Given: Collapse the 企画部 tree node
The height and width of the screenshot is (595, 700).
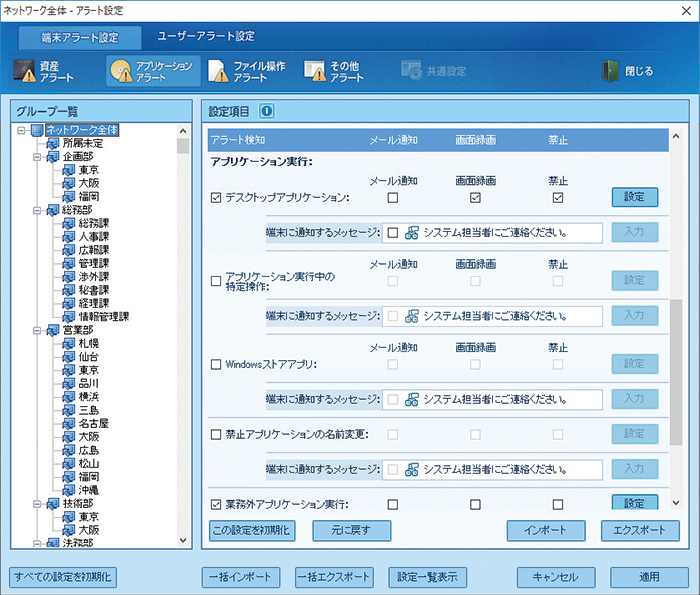Looking at the screenshot, I should pyautogui.click(x=37, y=157).
